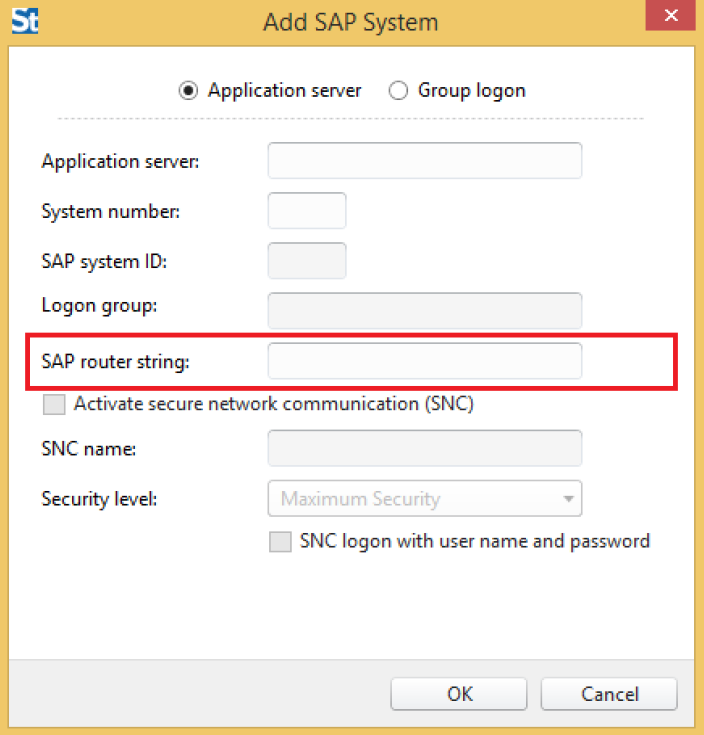Viewport: 704px width, 735px height.
Task: Enable Activate secure network communication checkbox
Action: pos(54,404)
